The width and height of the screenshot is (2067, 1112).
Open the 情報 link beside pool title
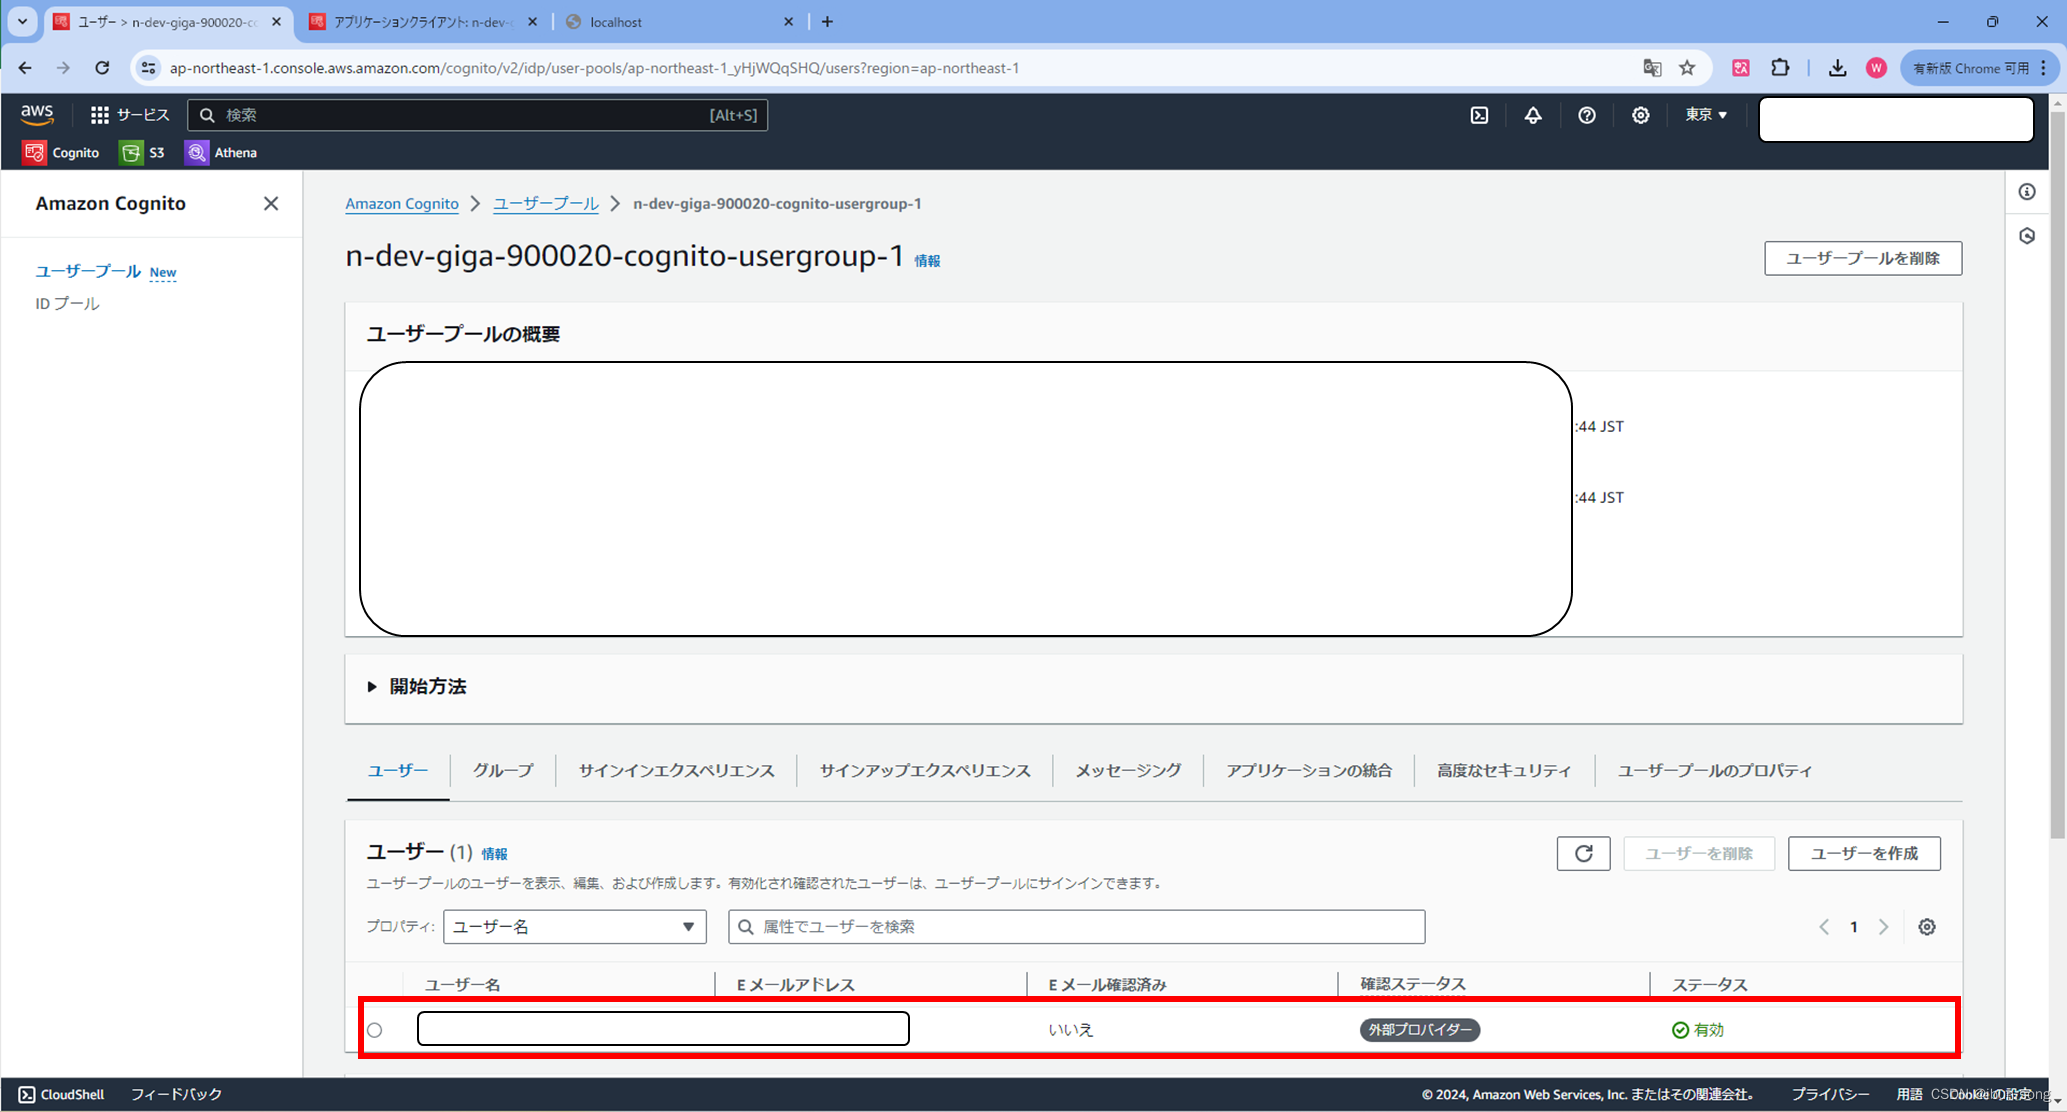(927, 260)
